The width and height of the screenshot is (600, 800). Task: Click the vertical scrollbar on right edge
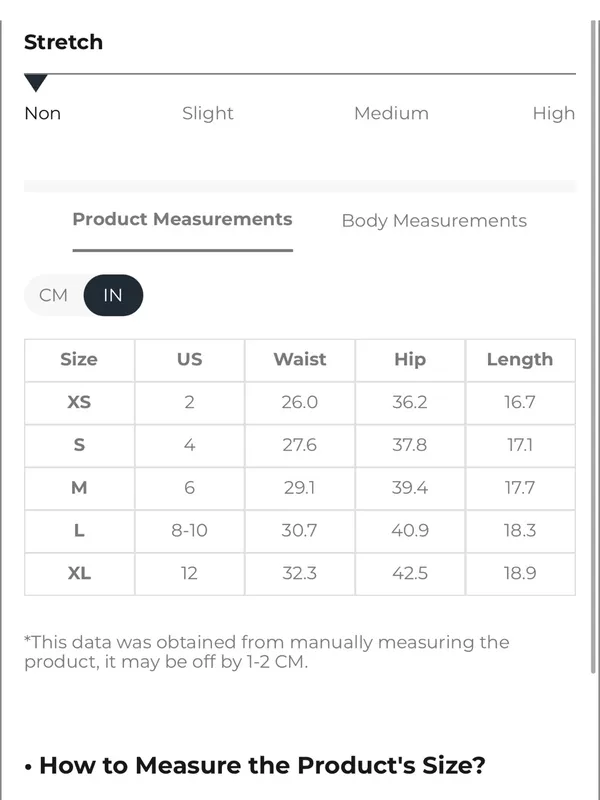click(594, 347)
